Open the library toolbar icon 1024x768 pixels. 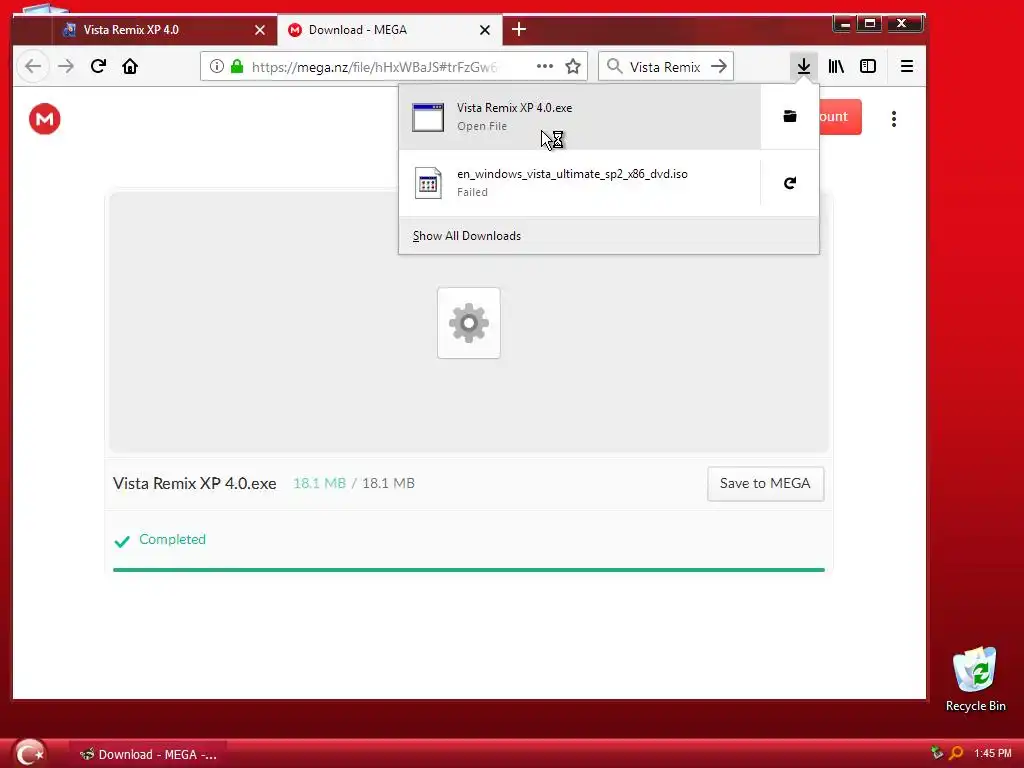click(836, 67)
